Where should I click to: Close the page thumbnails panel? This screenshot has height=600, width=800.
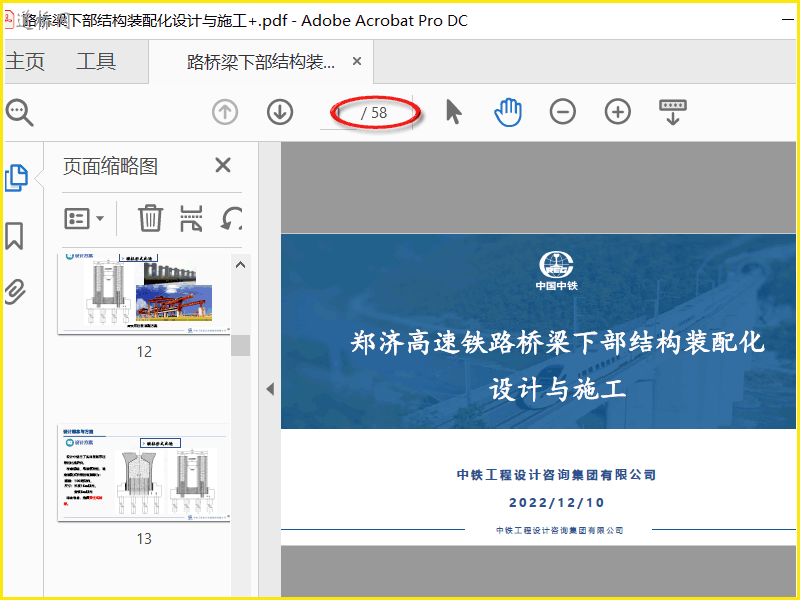coord(223,165)
